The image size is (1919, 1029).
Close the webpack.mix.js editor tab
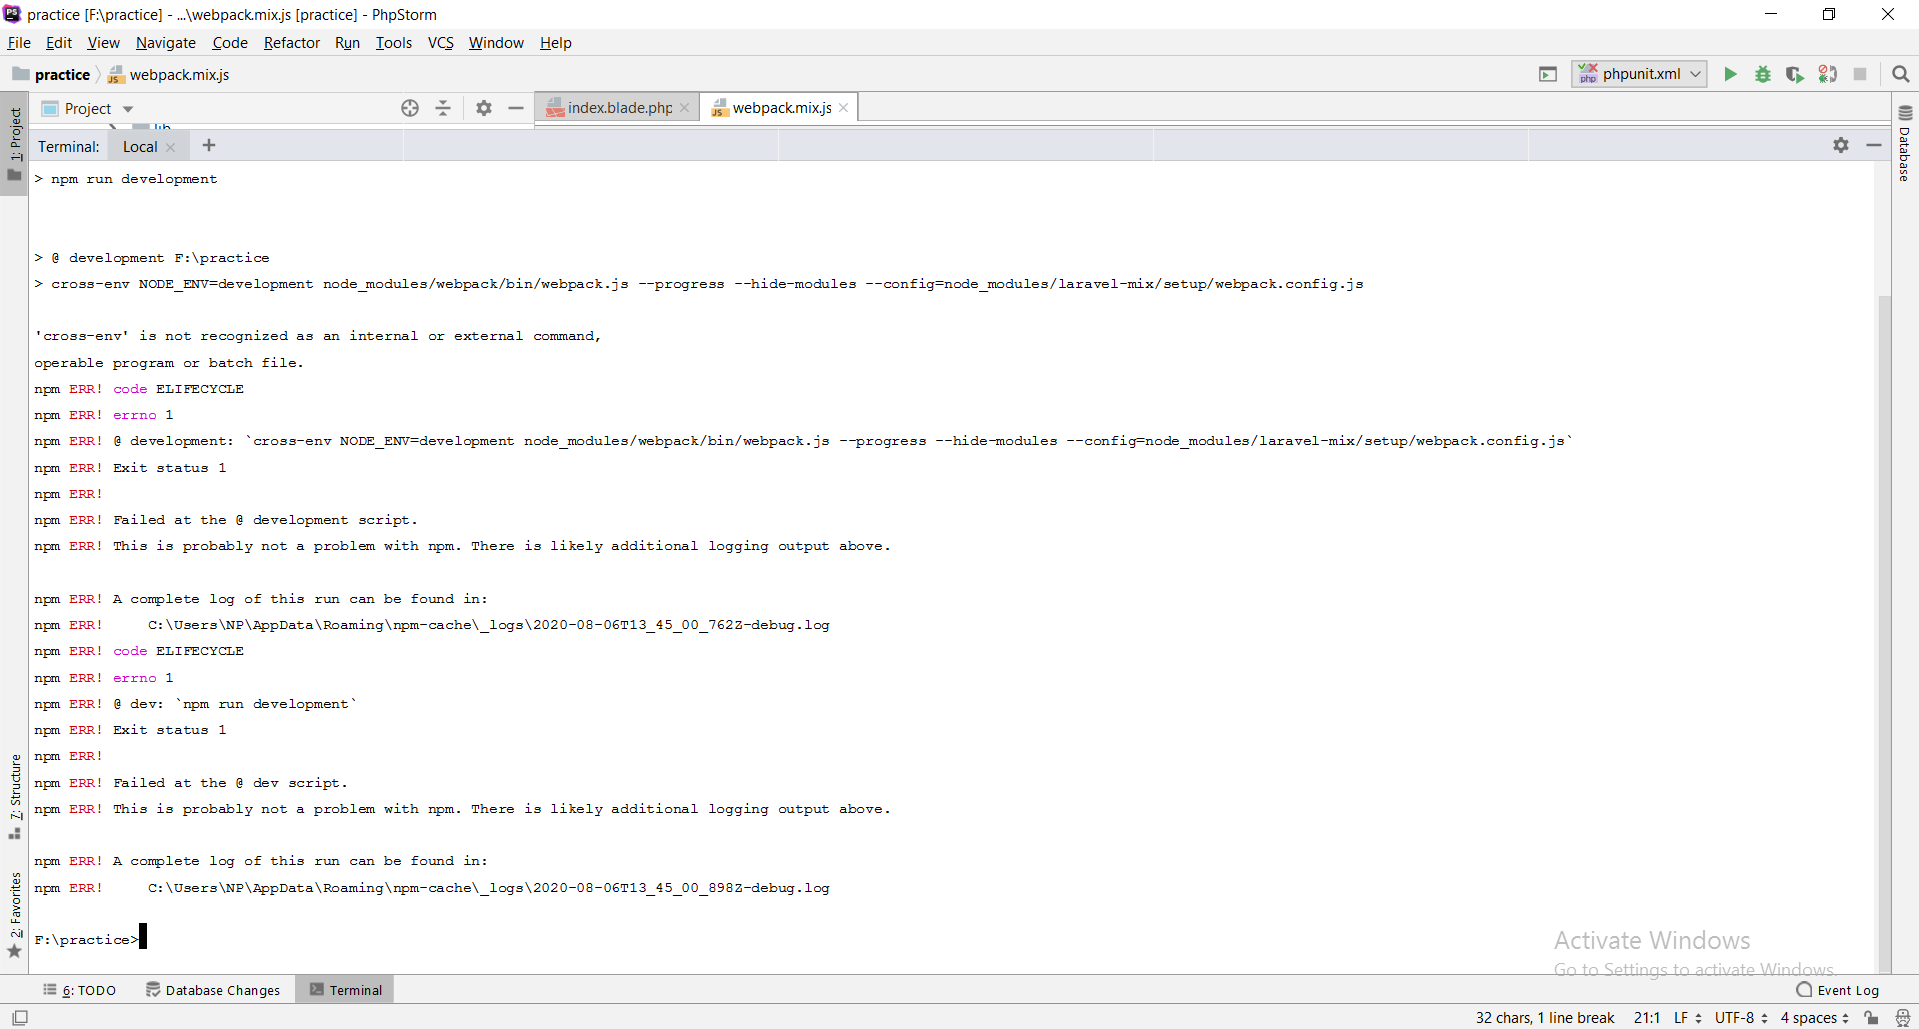pos(844,108)
